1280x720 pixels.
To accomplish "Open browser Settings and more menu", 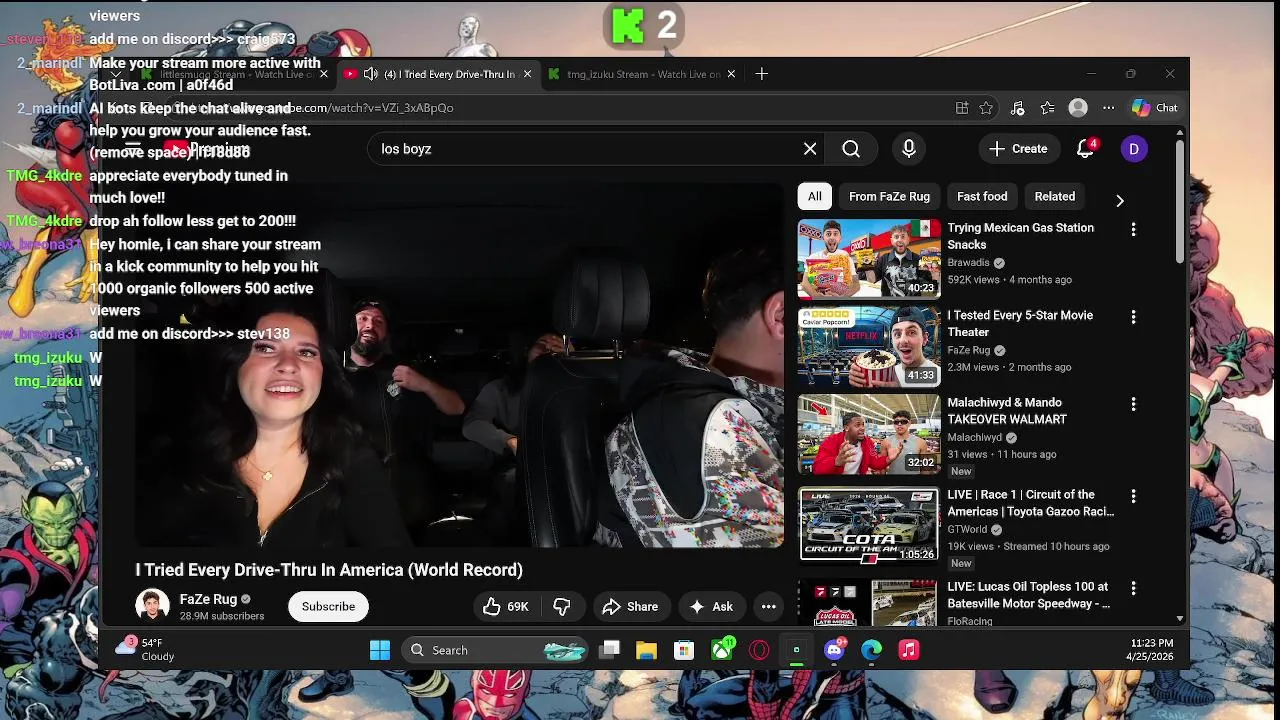I will (x=1108, y=108).
